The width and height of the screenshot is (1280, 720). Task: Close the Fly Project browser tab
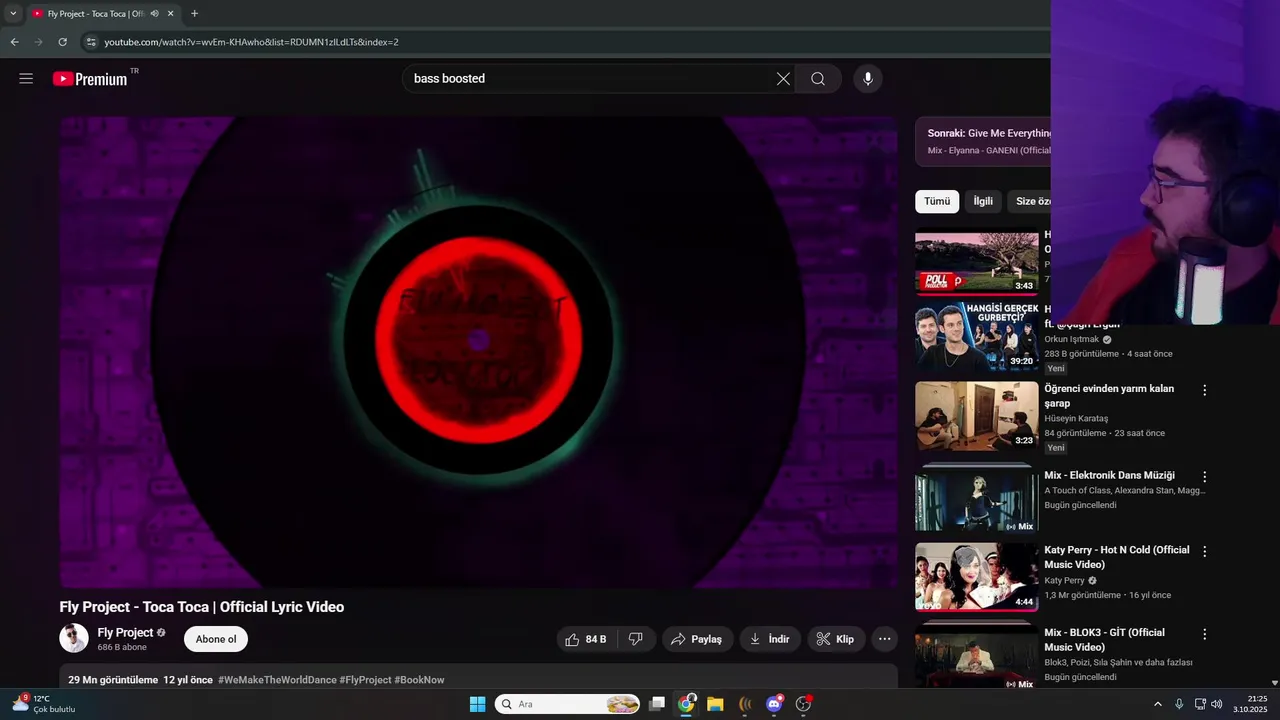point(170,14)
